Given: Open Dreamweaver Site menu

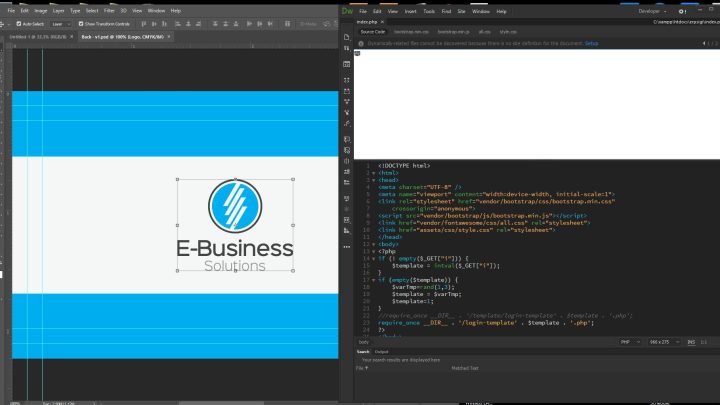Looking at the screenshot, I should 461,11.
